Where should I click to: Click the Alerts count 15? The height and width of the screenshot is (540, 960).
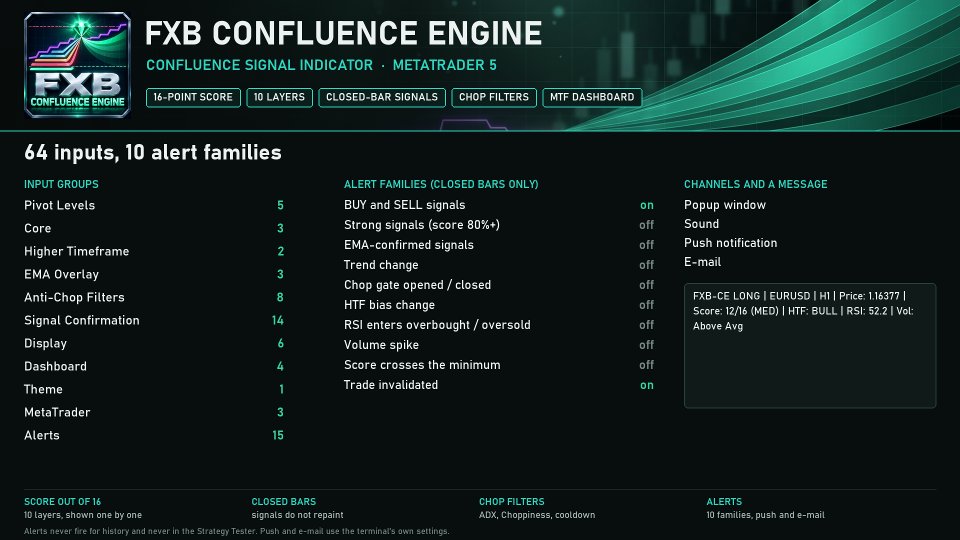click(x=277, y=435)
